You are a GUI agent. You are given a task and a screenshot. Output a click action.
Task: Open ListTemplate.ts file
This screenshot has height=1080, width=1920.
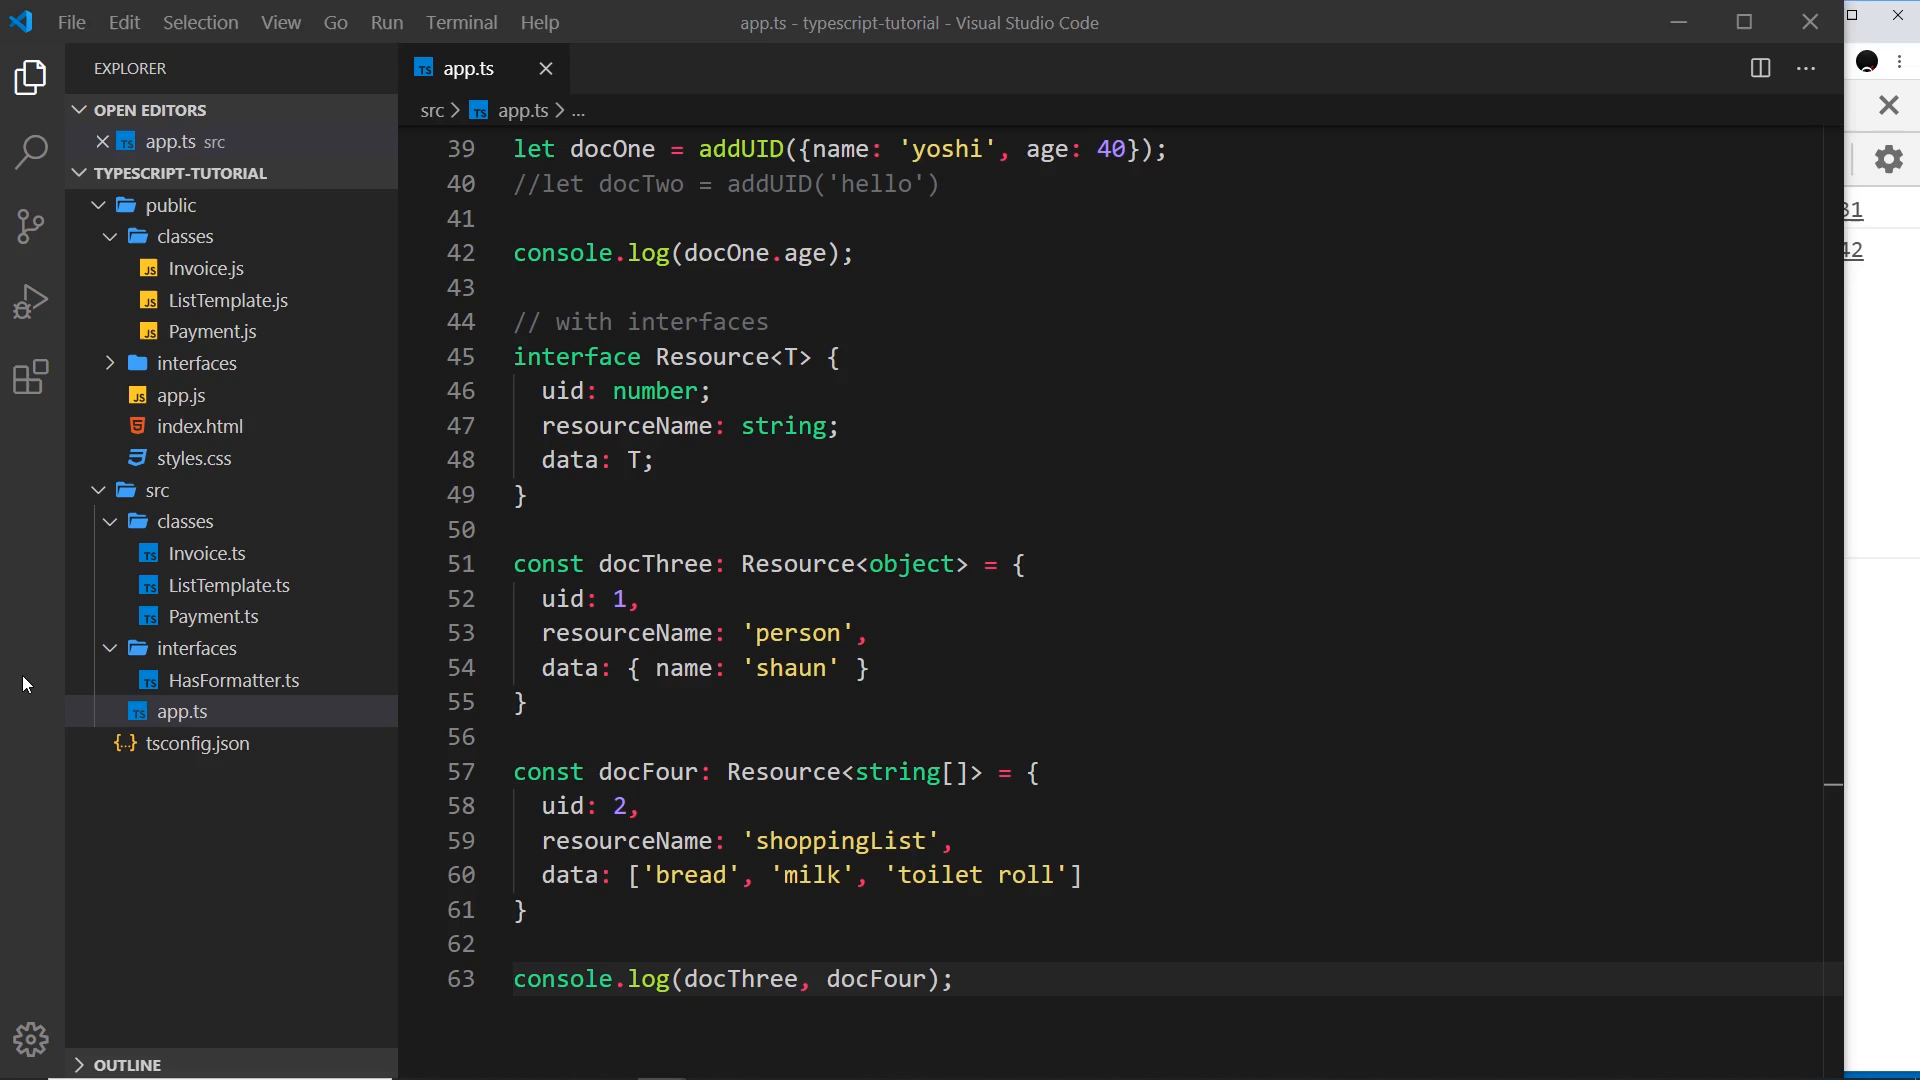229,585
